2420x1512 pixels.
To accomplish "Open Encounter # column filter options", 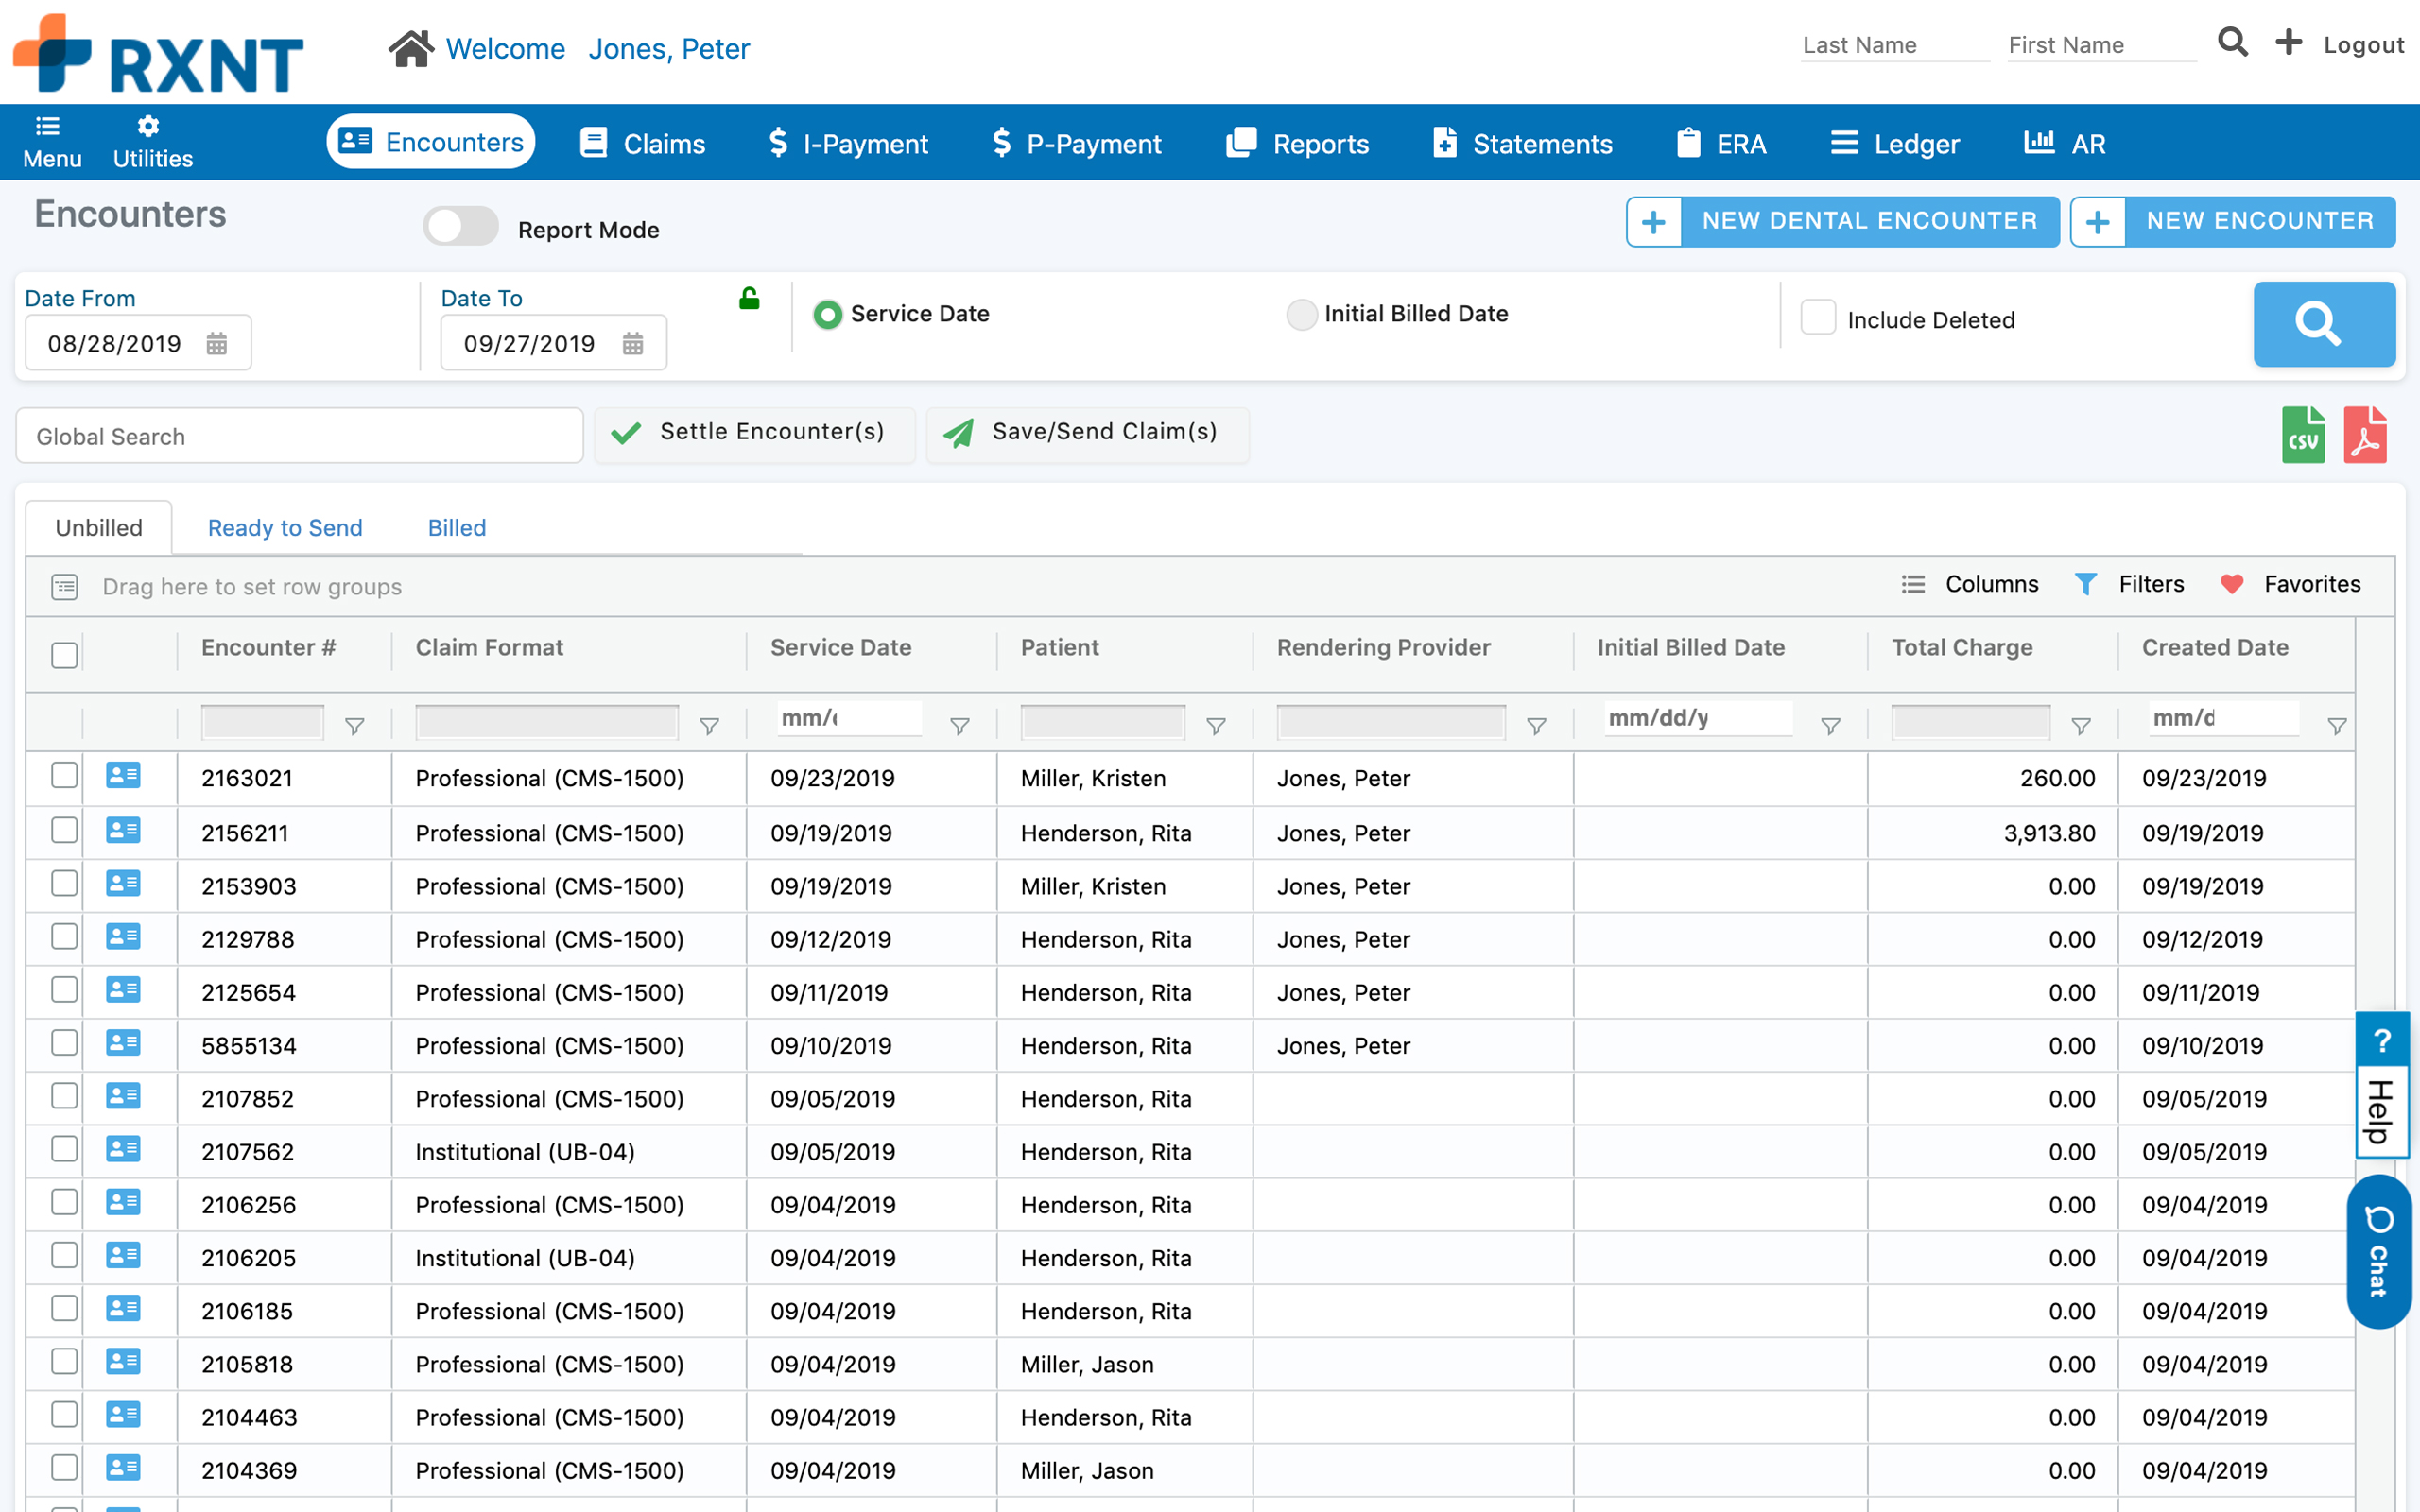I will pos(354,726).
